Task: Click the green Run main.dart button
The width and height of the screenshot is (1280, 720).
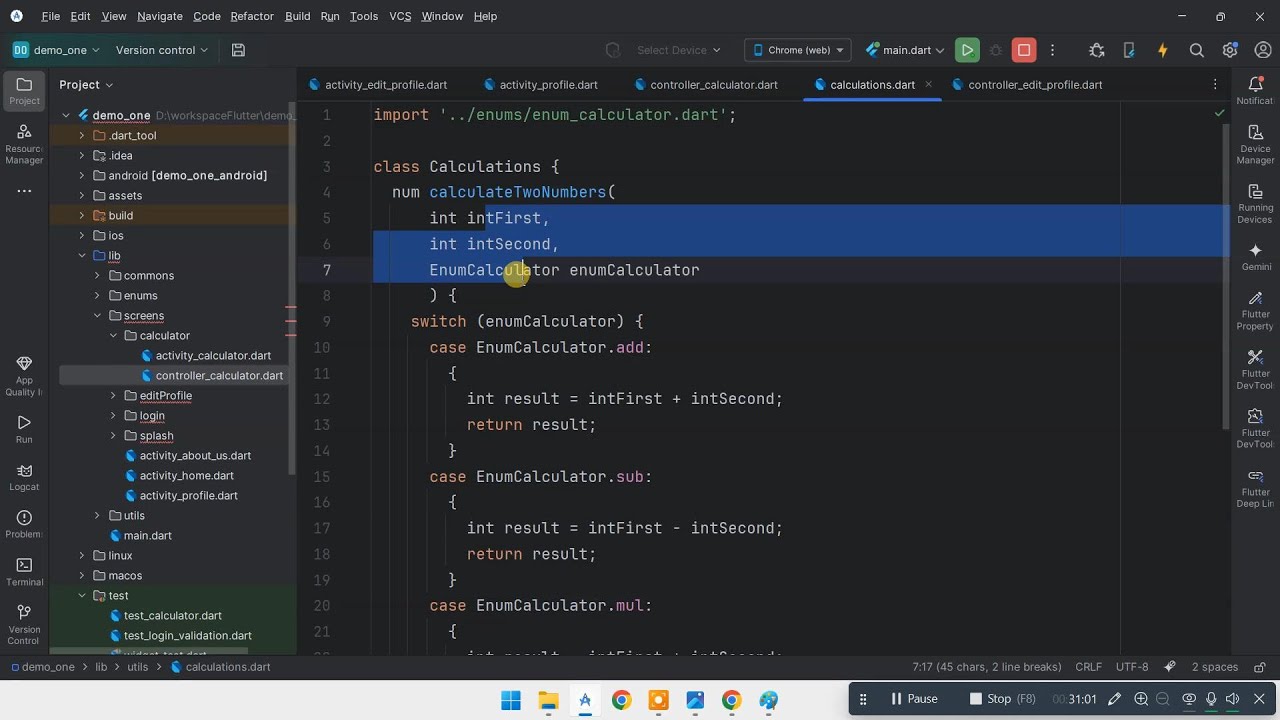Action: [x=967, y=50]
